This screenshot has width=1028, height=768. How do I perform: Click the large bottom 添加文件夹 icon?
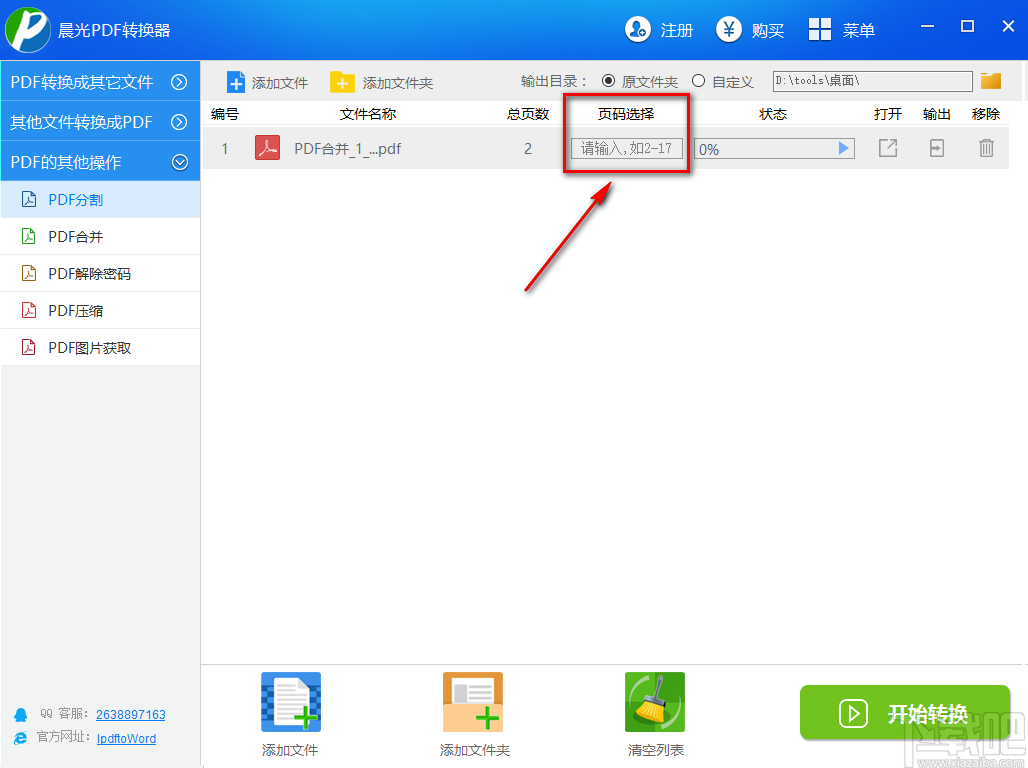(473, 702)
